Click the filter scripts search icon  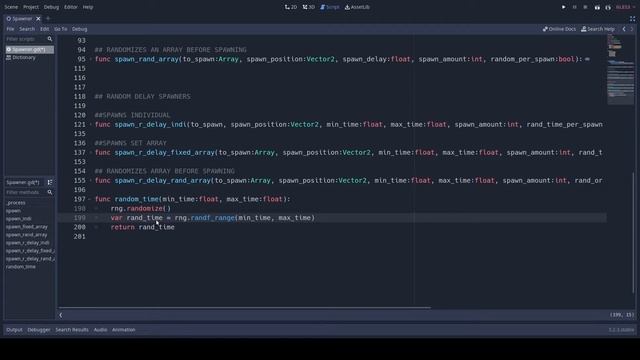pyautogui.click(x=50, y=39)
